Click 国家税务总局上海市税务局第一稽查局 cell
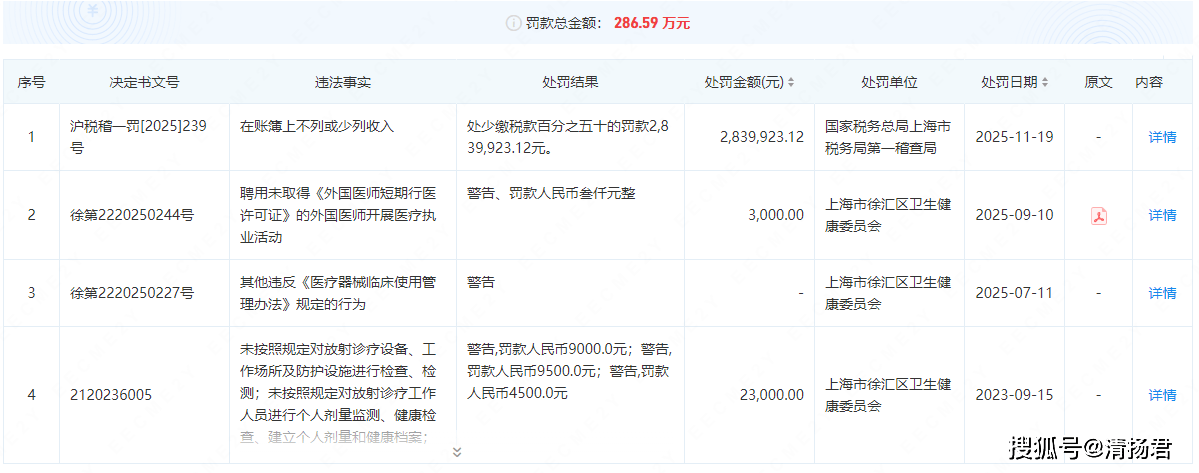The width and height of the screenshot is (1199, 473). (x=889, y=138)
